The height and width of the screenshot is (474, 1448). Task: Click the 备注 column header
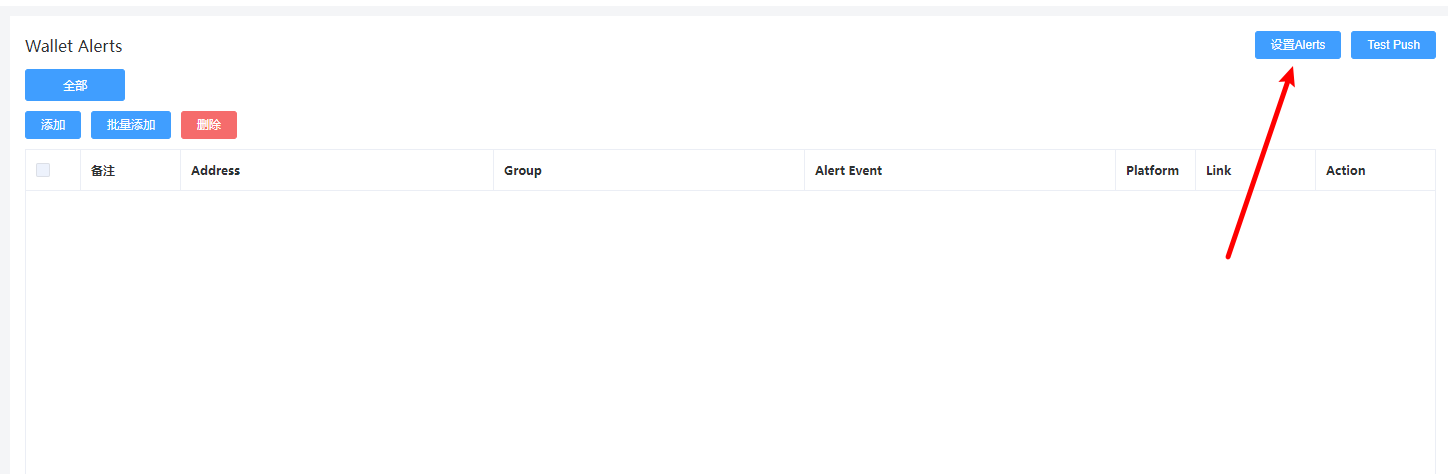103,171
